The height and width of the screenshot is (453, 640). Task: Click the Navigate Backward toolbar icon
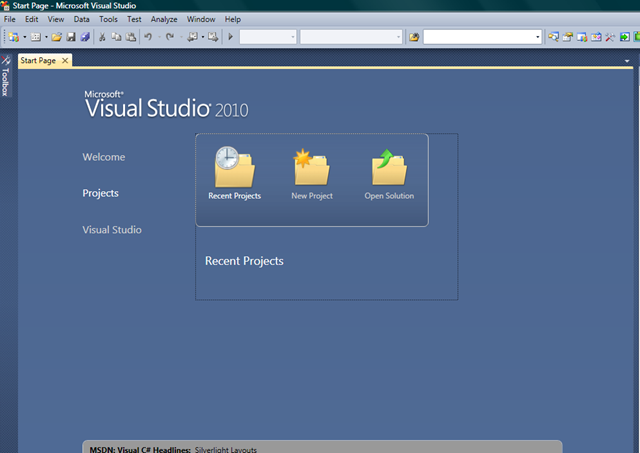pyautogui.click(x=192, y=37)
